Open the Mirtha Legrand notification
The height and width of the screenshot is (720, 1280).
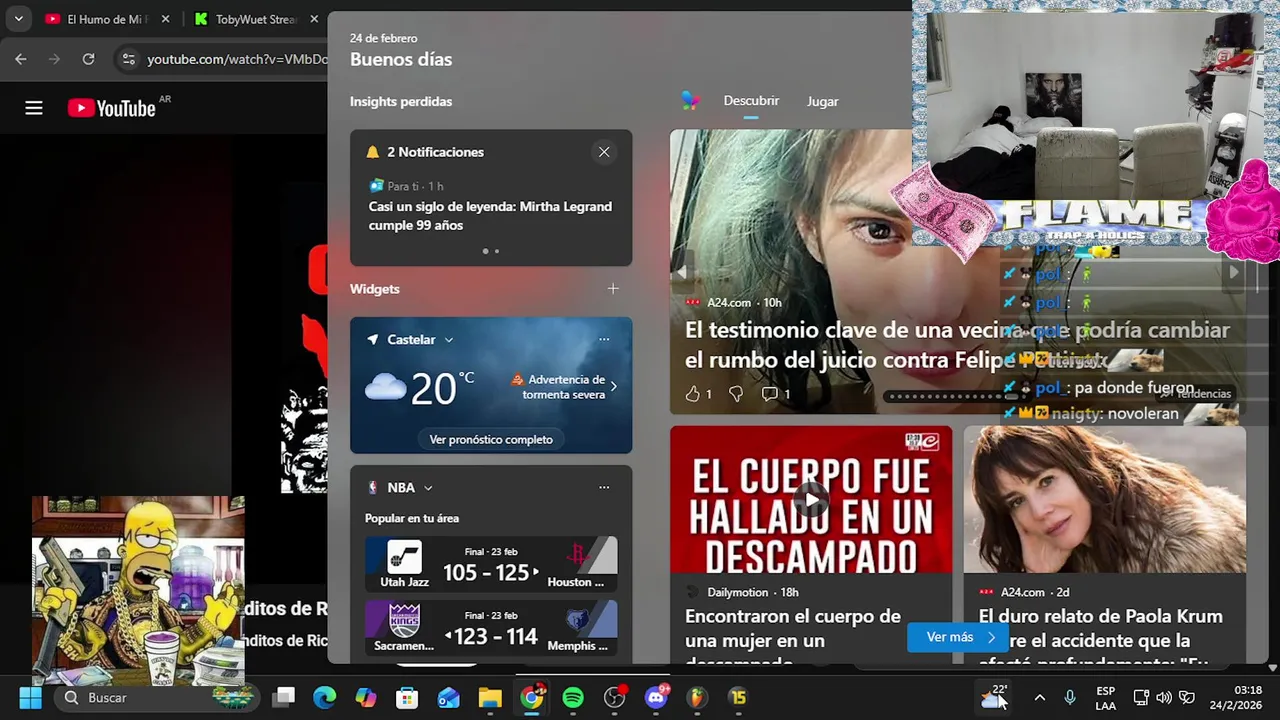490,216
